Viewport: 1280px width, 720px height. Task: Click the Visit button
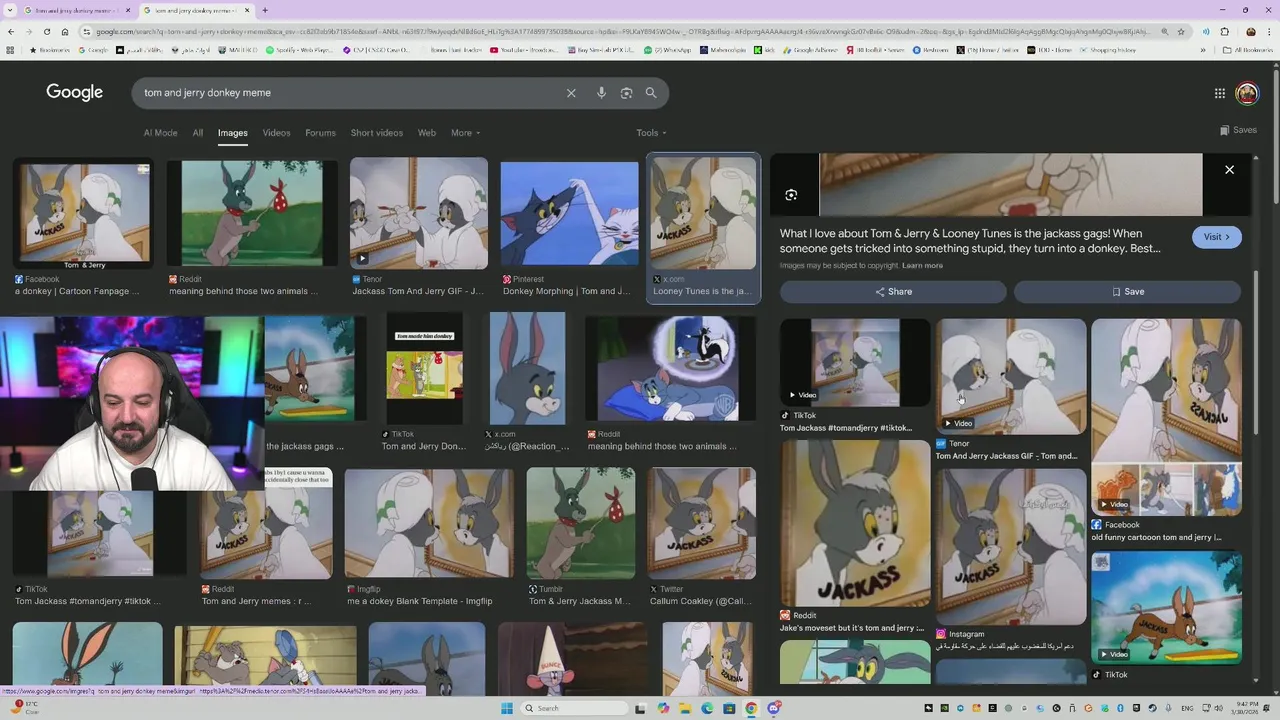1216,237
